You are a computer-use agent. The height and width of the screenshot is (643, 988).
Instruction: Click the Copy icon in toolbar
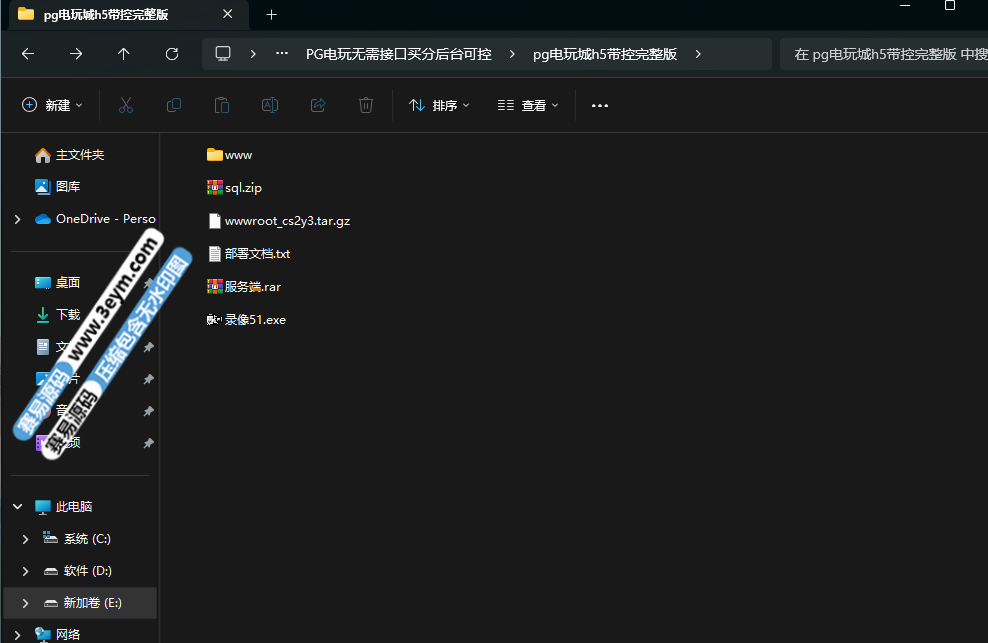pyautogui.click(x=174, y=105)
